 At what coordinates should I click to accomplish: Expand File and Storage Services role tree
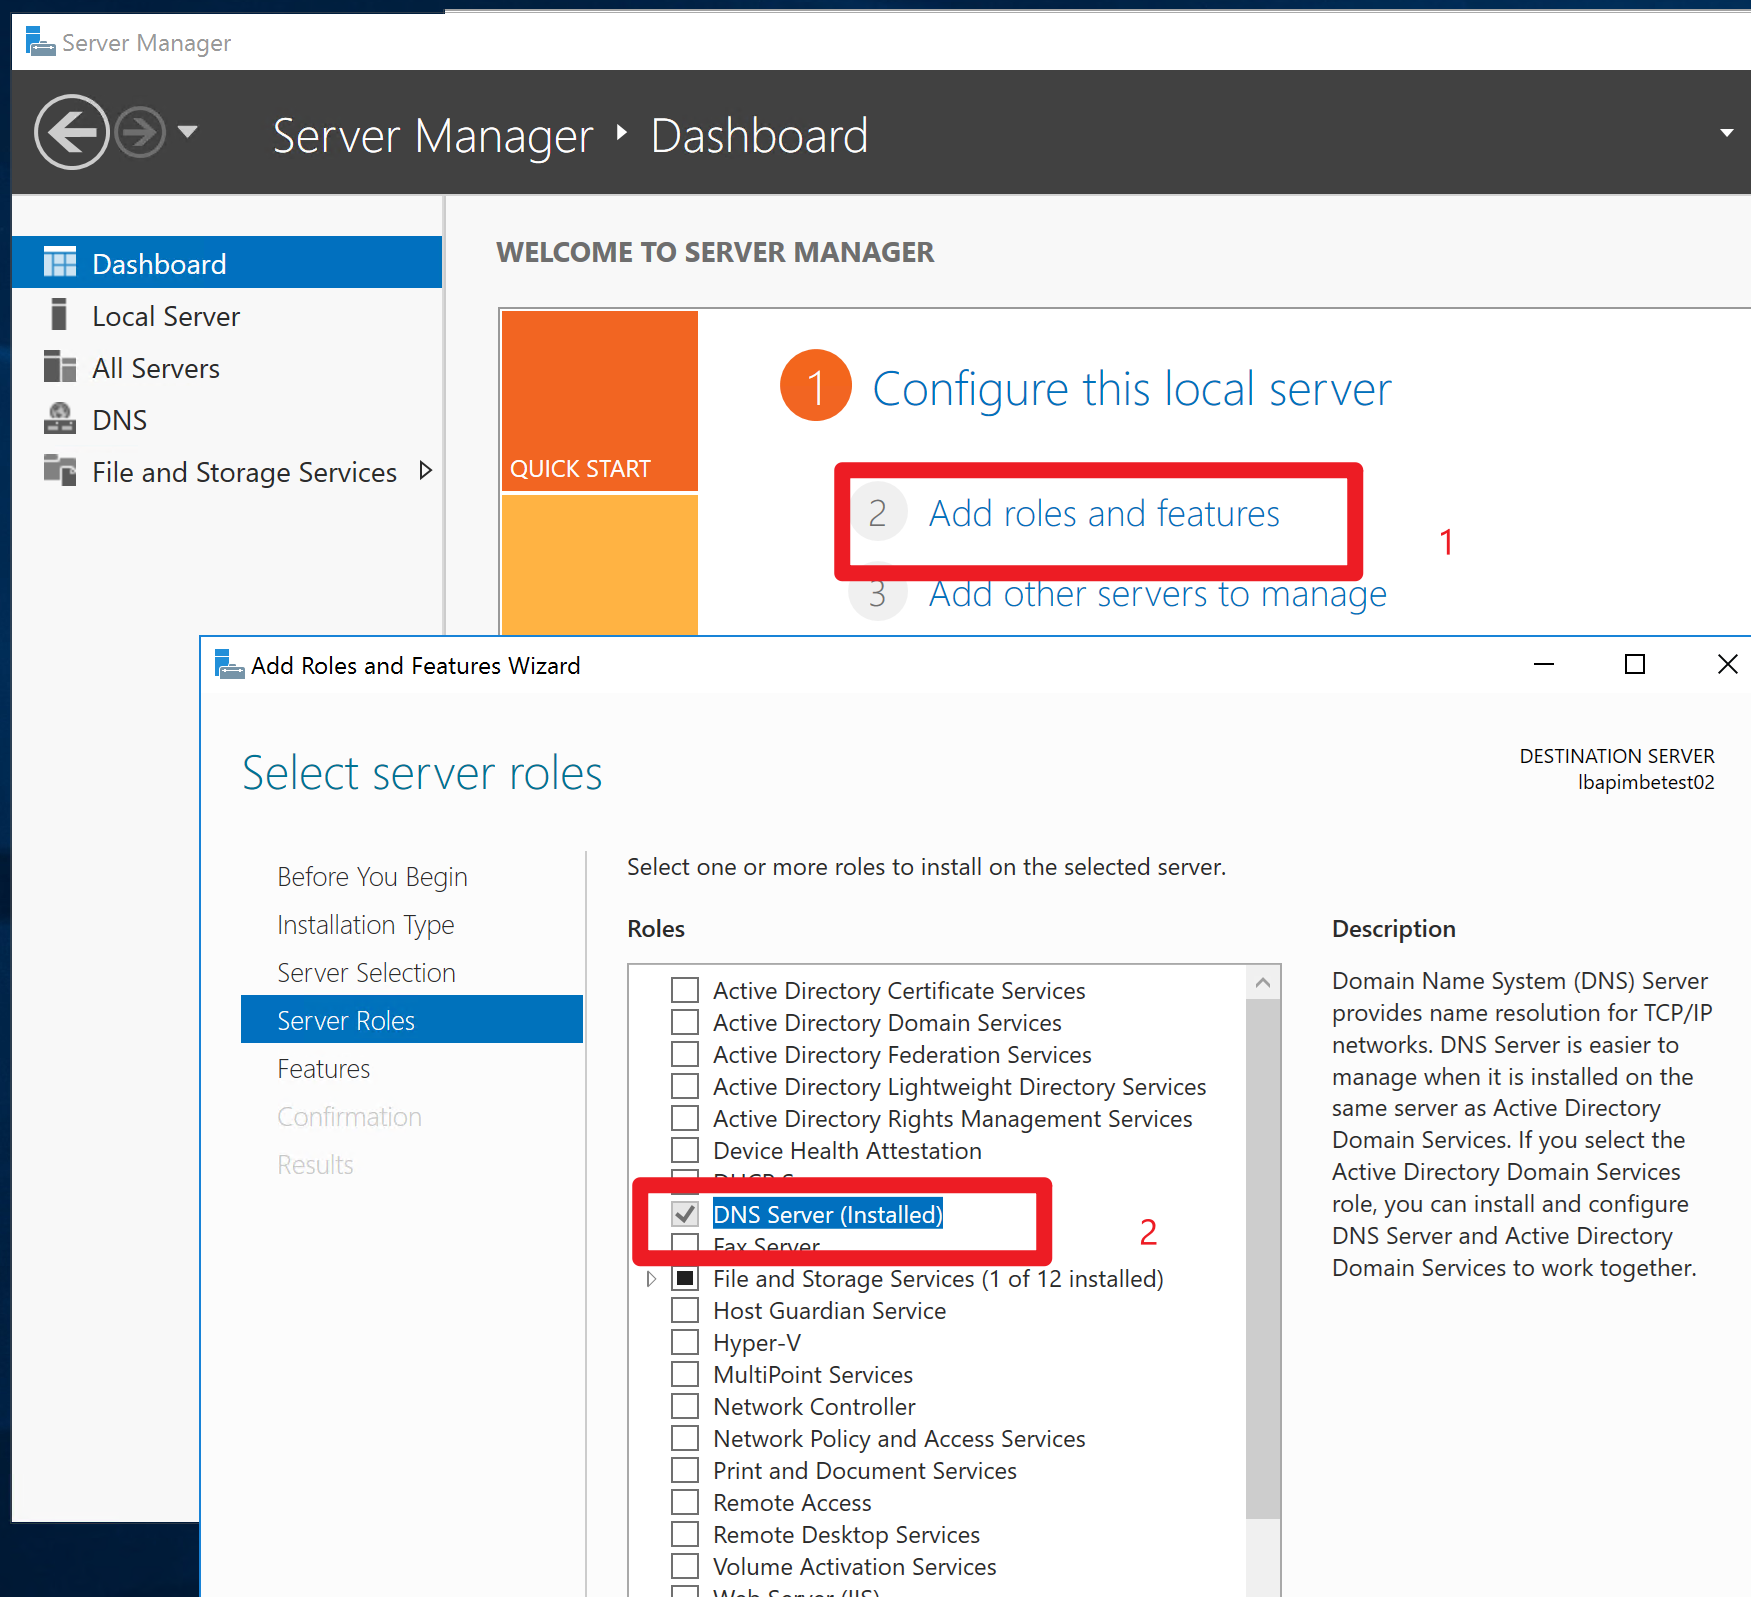(x=651, y=1278)
